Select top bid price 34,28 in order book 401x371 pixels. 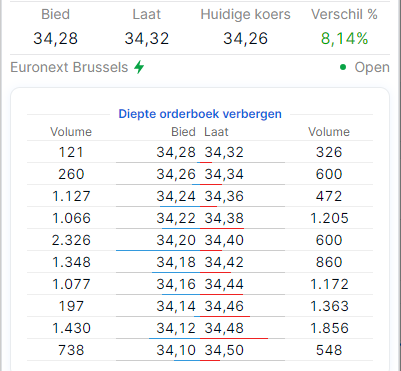click(176, 152)
